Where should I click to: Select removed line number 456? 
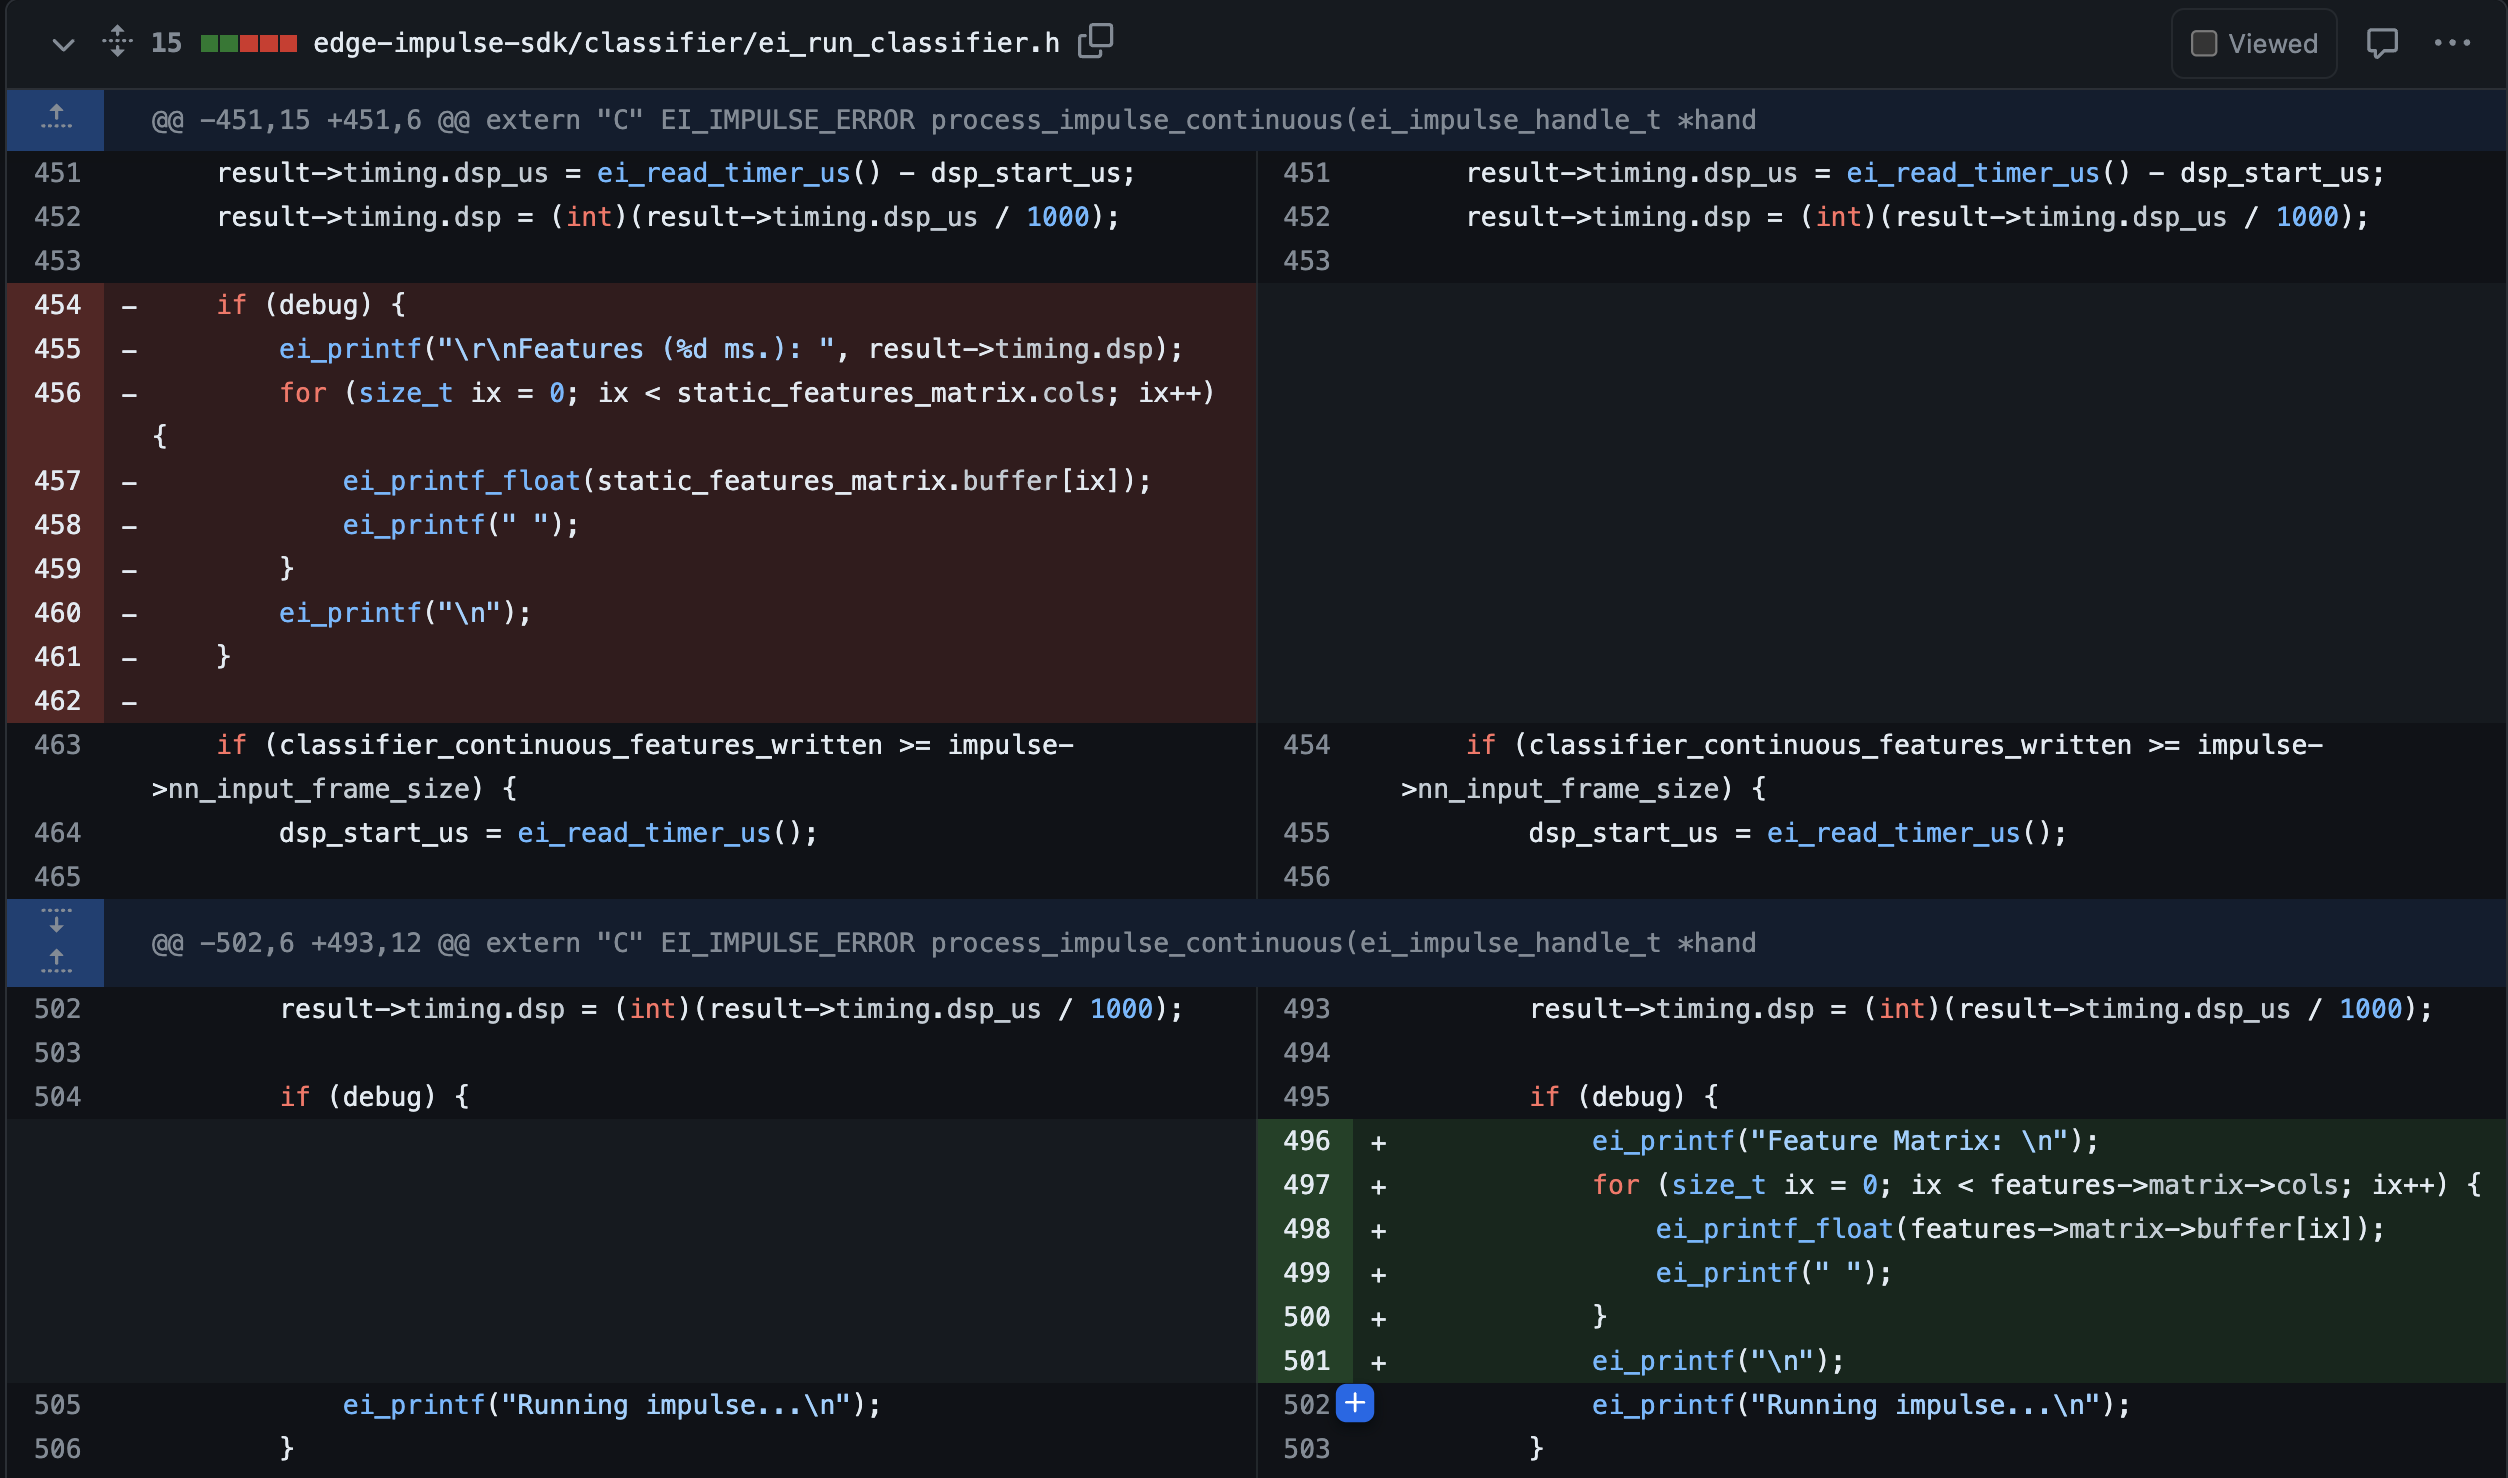tap(57, 393)
